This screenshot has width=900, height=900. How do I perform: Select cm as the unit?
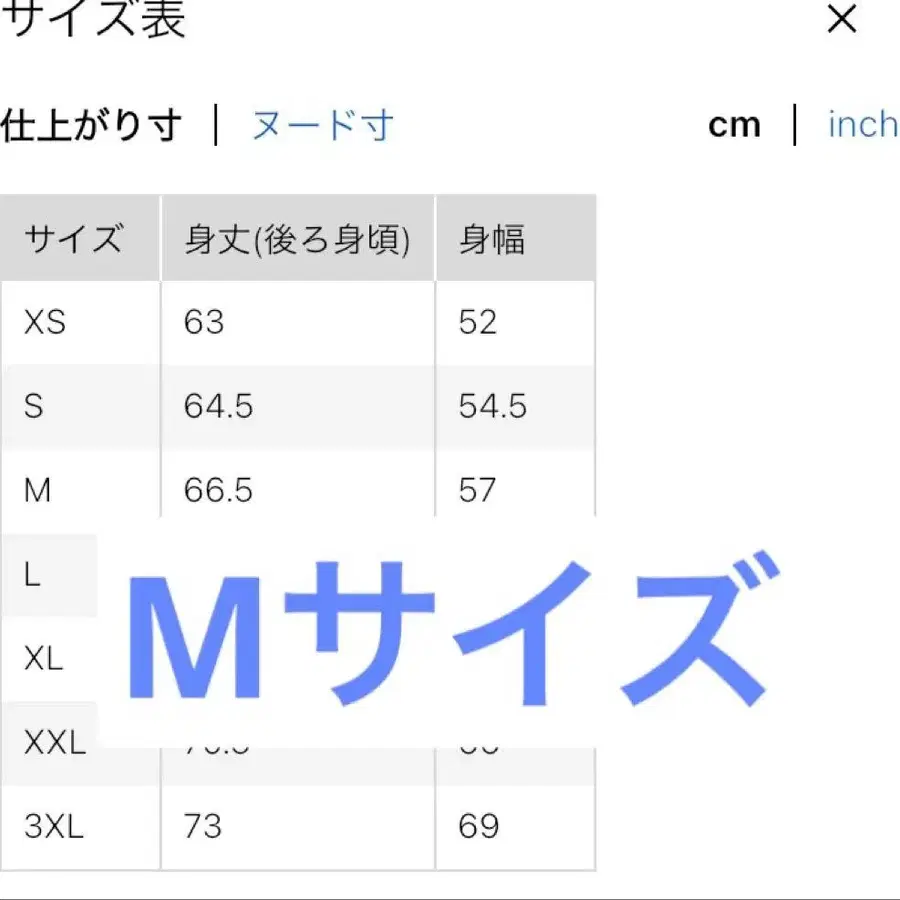735,123
